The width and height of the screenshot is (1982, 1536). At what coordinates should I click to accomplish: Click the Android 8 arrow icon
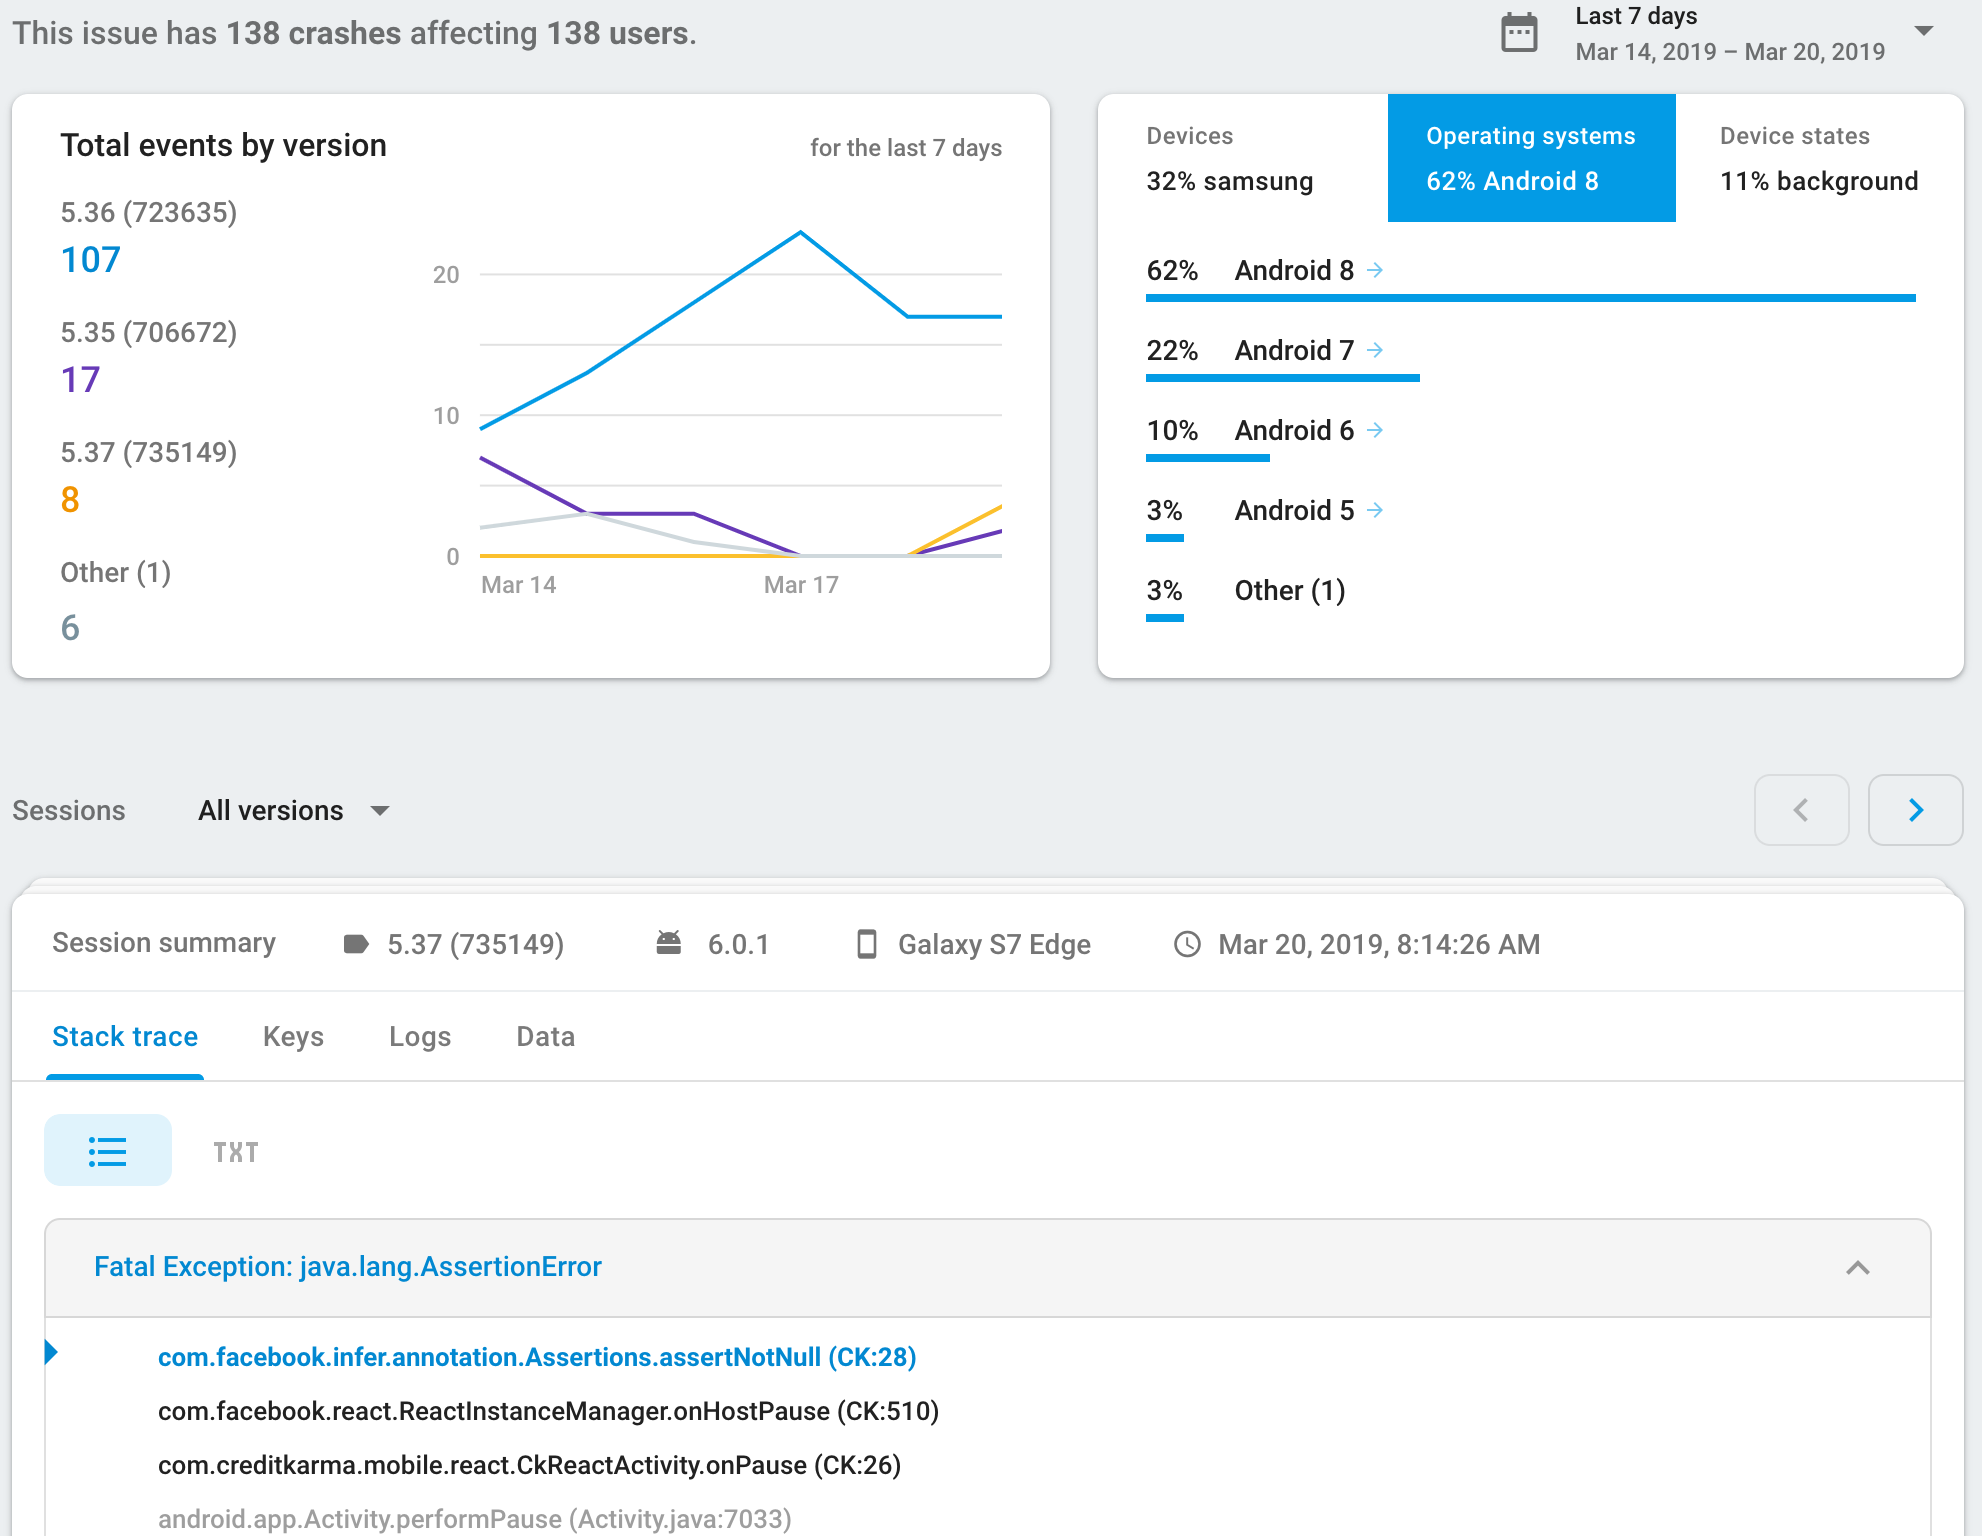coord(1375,270)
